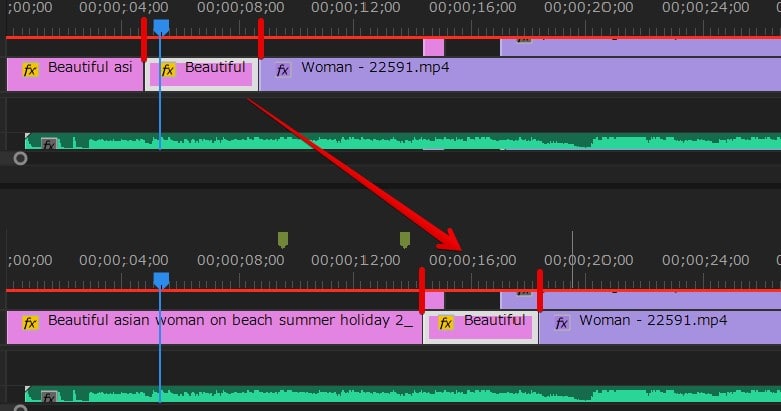
Task: Click fx badge on selected 'Beautiful' clip, upper timeline
Action: point(168,70)
